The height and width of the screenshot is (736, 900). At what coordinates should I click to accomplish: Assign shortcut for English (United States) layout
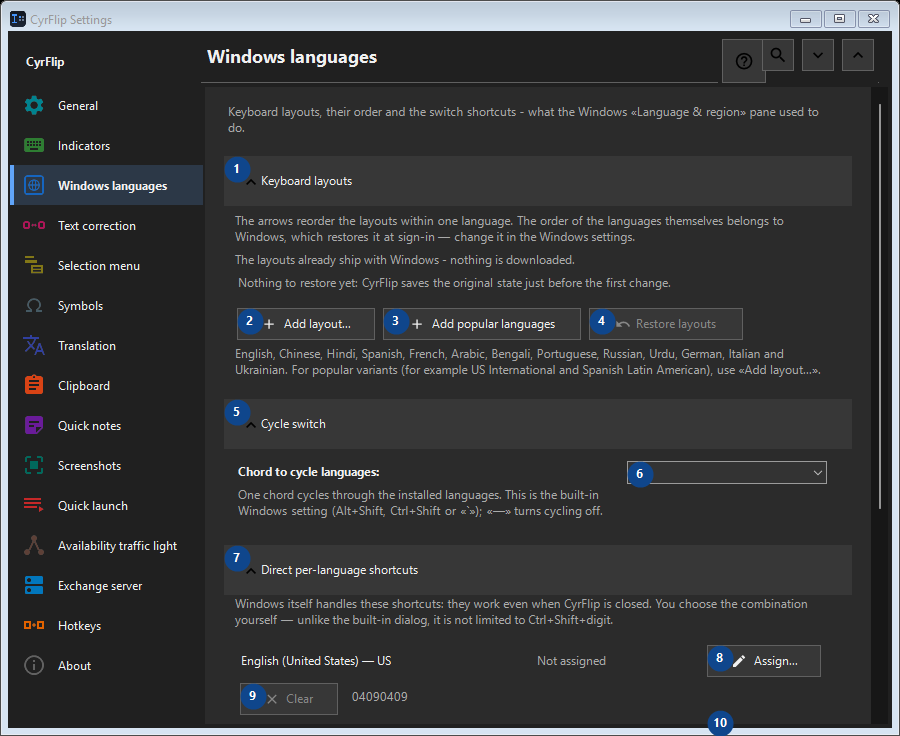pyautogui.click(x=764, y=661)
